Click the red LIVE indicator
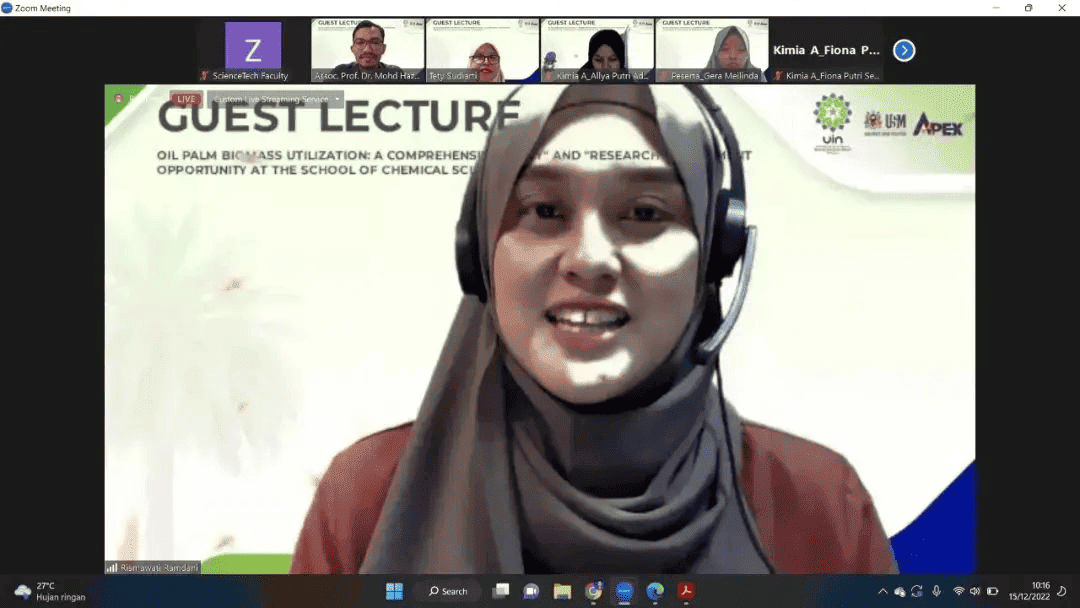 [x=186, y=99]
